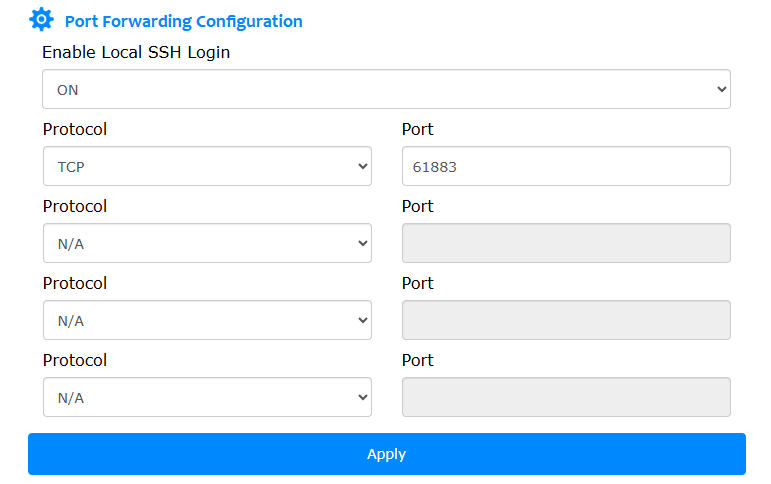This screenshot has width=771, height=484.
Task: Click the disabled port field in the last row
Action: pyautogui.click(x=566, y=397)
